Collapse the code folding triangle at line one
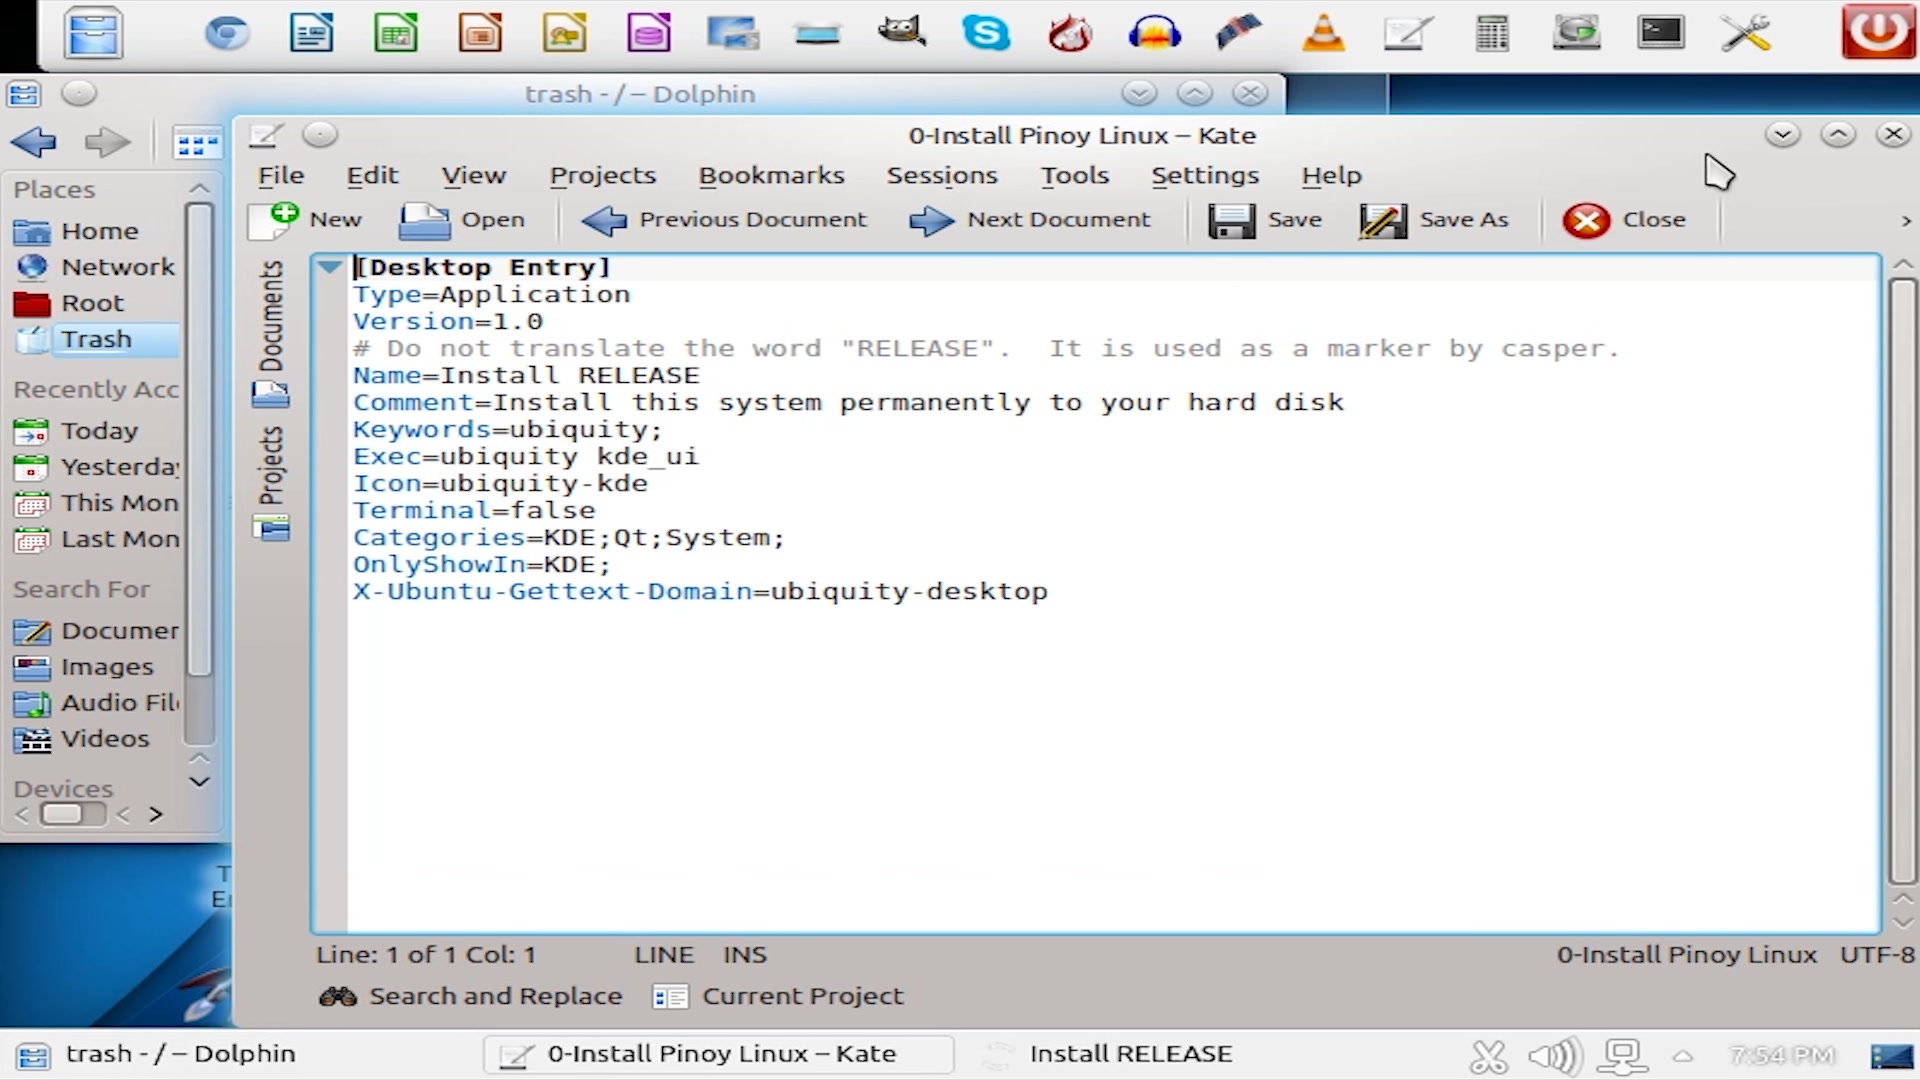This screenshot has height=1080, width=1920. click(x=329, y=267)
